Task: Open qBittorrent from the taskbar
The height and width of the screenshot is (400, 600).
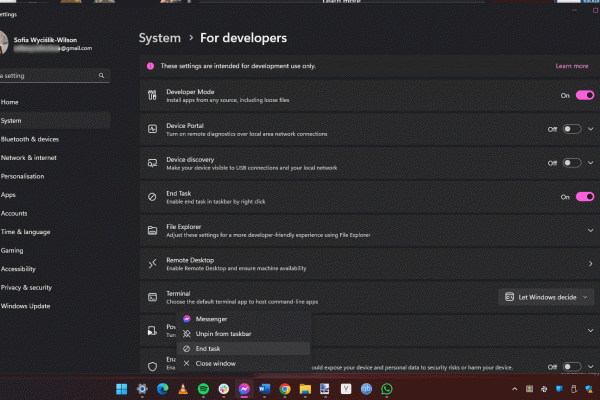Action: tap(366, 389)
